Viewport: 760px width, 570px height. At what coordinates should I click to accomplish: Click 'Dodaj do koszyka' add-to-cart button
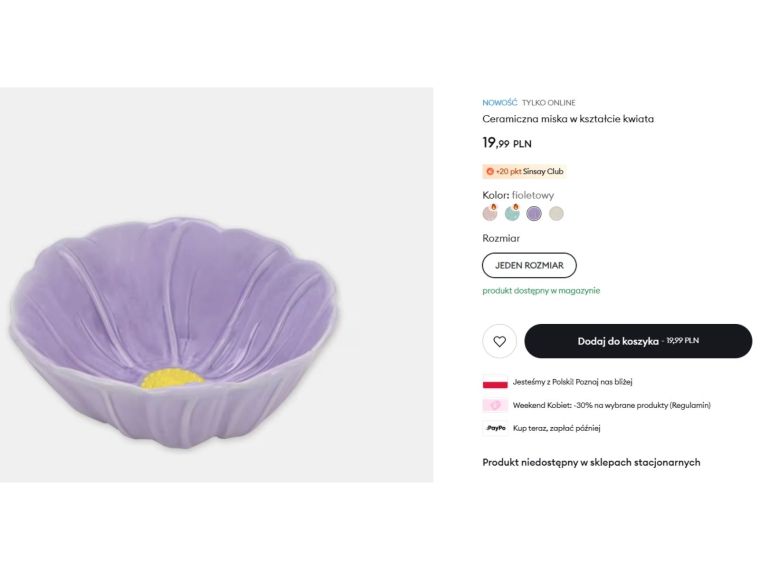pos(638,341)
